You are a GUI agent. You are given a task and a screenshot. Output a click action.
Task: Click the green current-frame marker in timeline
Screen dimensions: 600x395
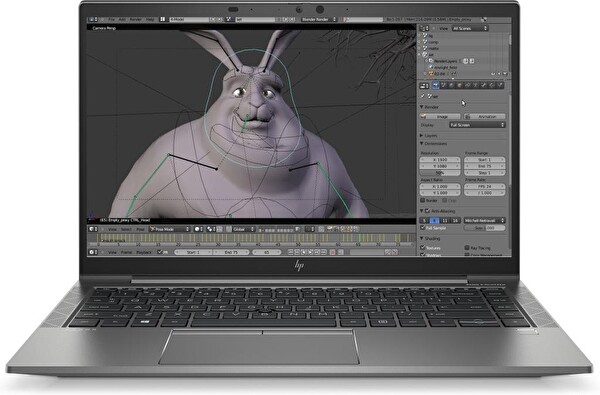[x=359, y=238]
